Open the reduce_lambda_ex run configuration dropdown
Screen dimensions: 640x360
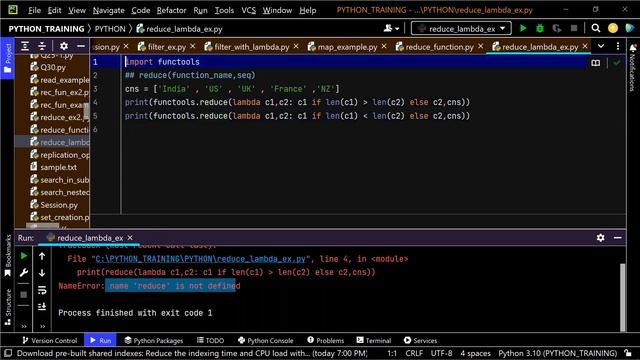(461, 29)
